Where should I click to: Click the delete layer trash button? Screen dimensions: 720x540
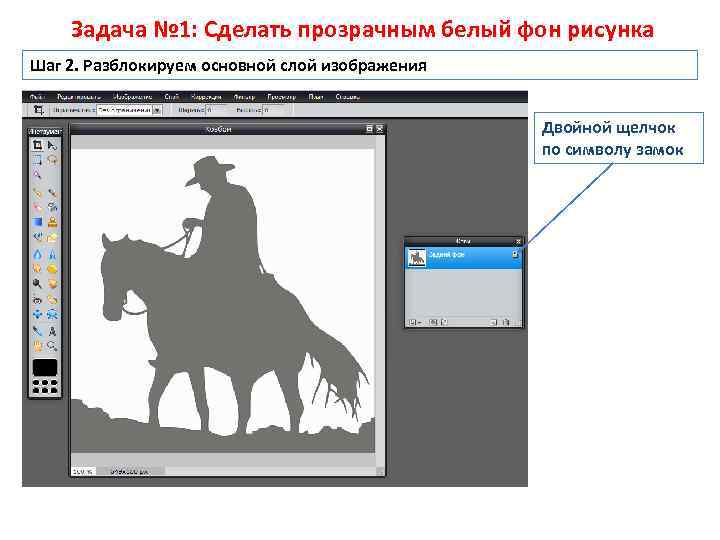506,322
